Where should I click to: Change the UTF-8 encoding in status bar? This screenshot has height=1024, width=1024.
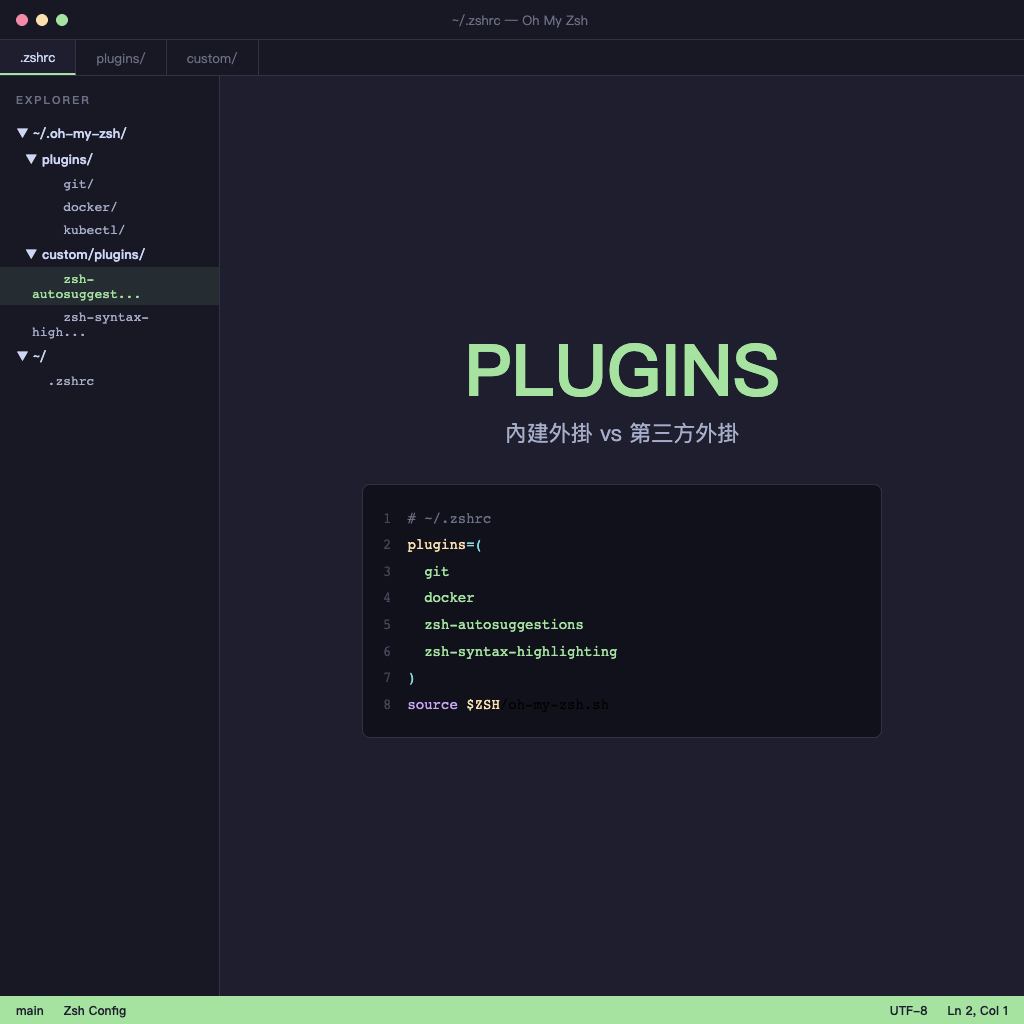pyautogui.click(x=908, y=1010)
